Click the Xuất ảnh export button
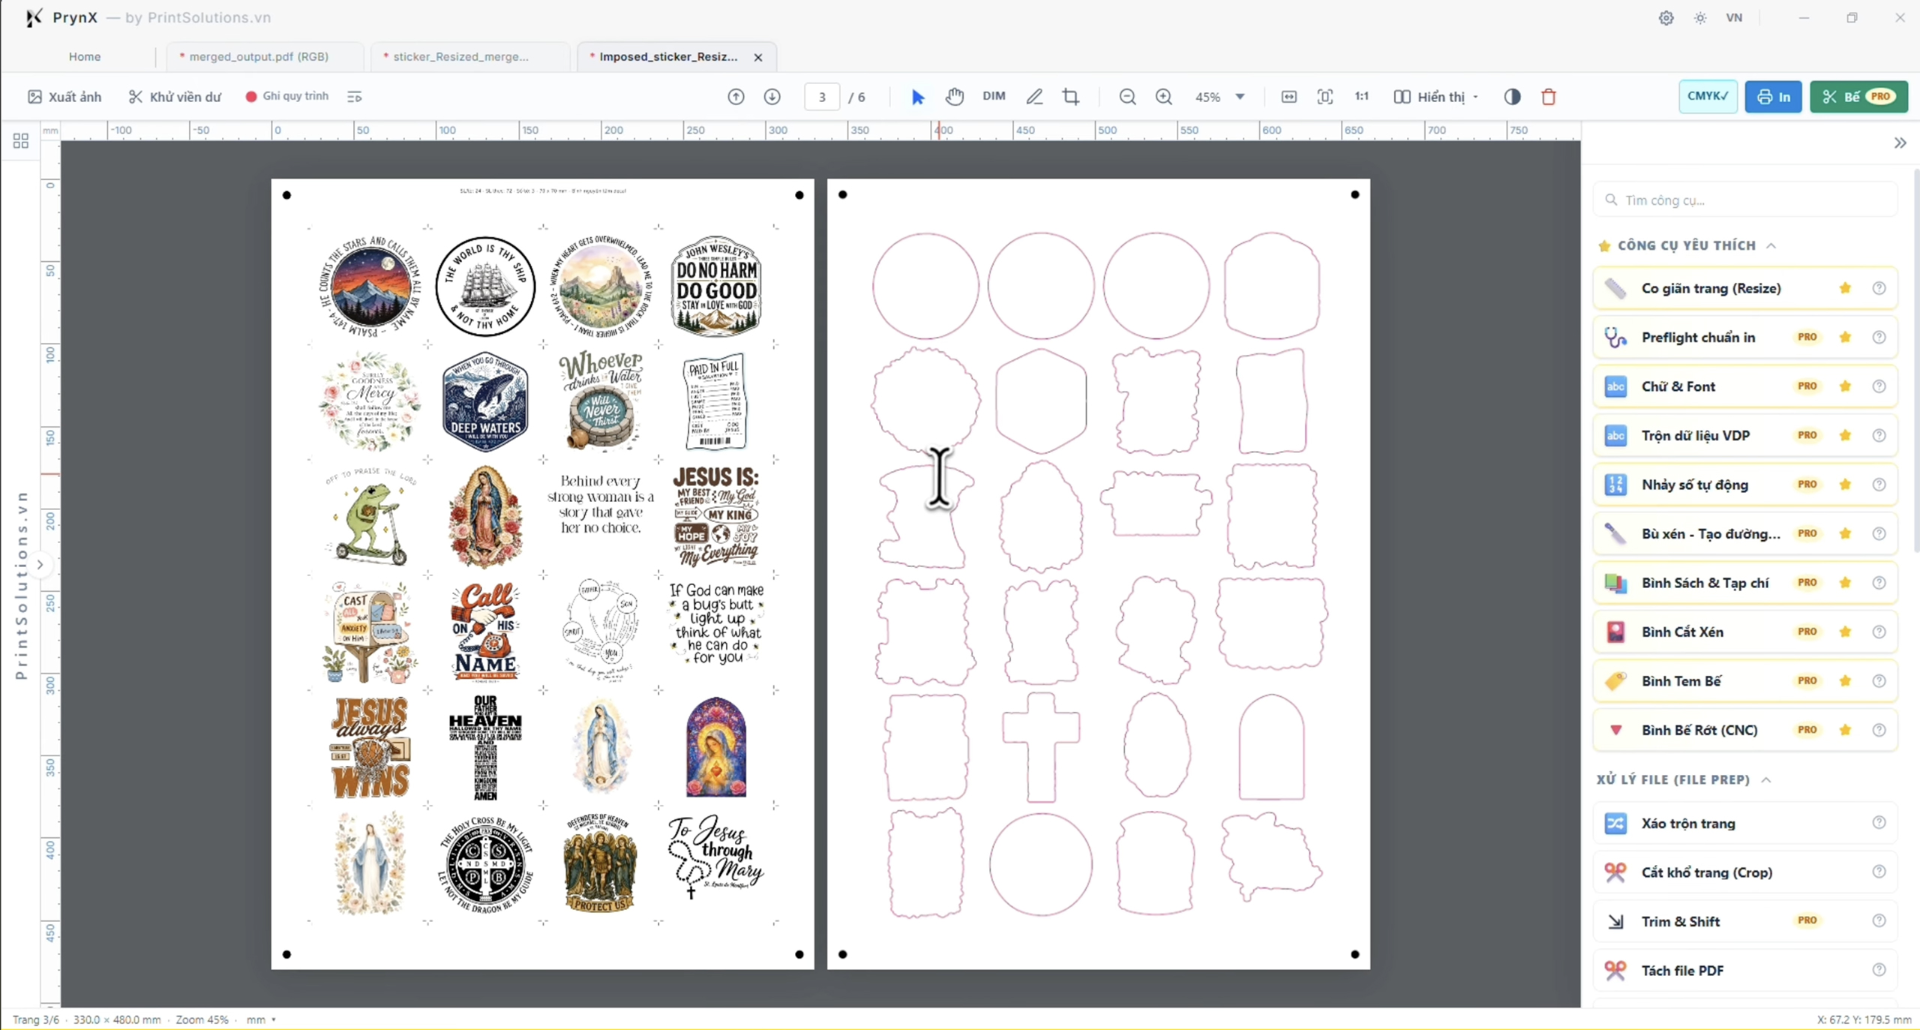The height and width of the screenshot is (1030, 1920). point(65,97)
